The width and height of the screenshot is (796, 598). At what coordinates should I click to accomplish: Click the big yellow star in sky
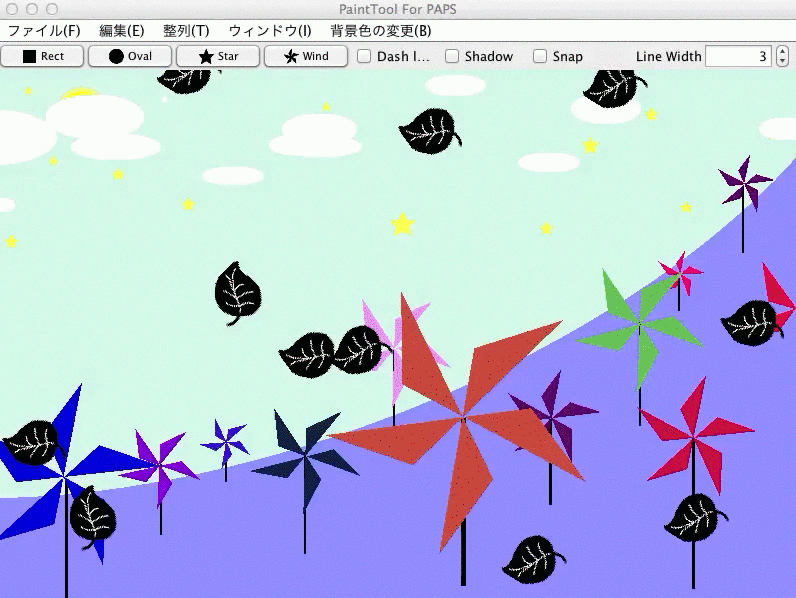pos(402,225)
